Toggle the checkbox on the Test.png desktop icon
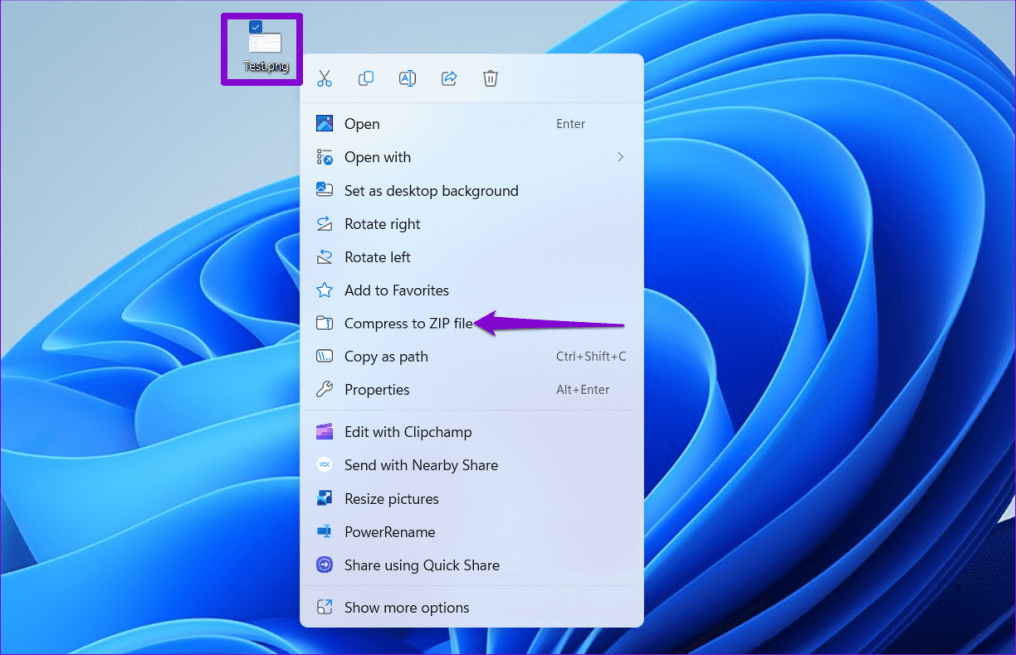The width and height of the screenshot is (1016, 655). (x=255, y=27)
